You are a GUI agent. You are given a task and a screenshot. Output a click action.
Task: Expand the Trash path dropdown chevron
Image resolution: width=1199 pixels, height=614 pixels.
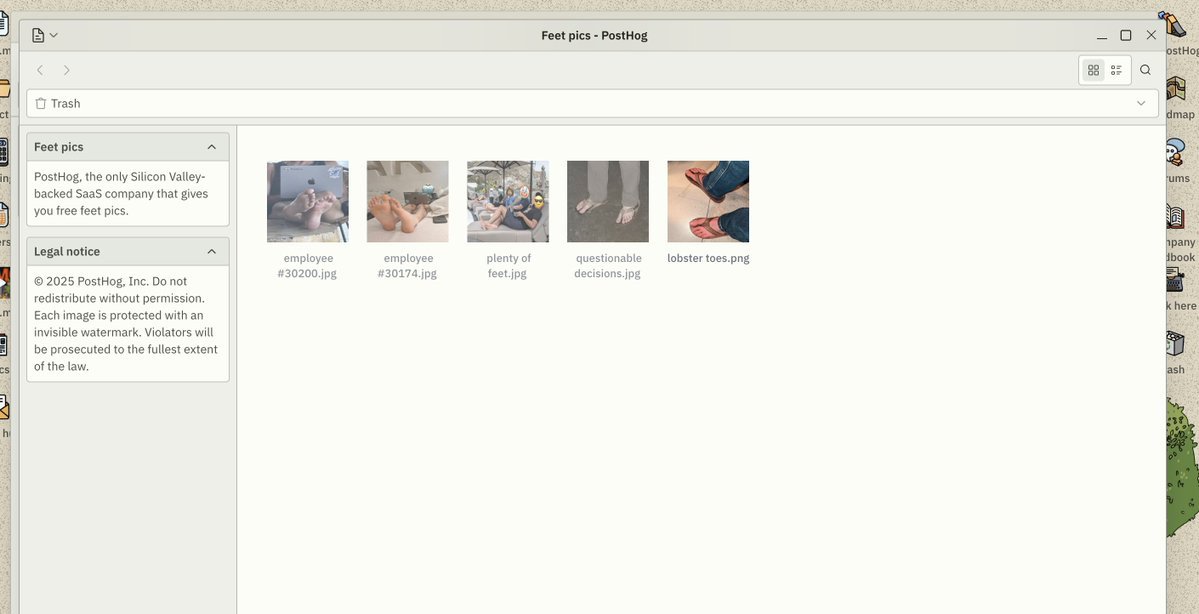pos(1141,103)
